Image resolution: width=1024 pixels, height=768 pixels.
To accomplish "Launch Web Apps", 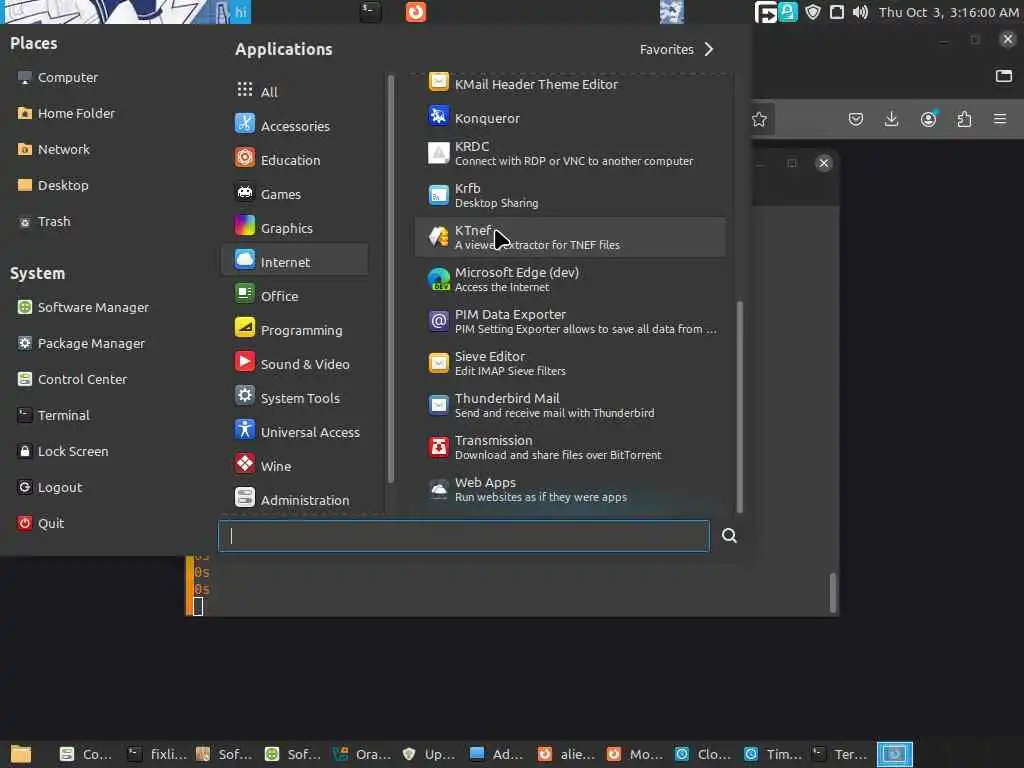I will click(569, 489).
